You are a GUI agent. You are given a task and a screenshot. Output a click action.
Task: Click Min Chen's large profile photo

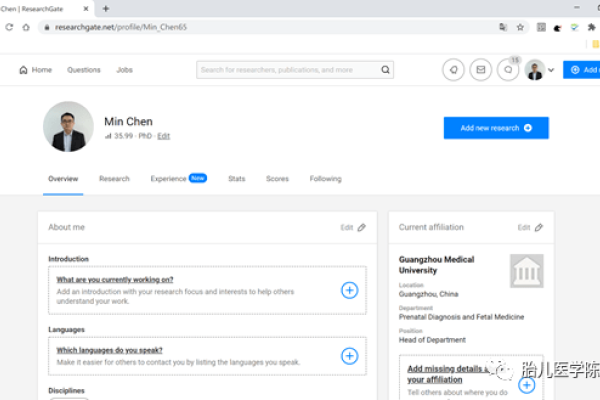coord(68,127)
